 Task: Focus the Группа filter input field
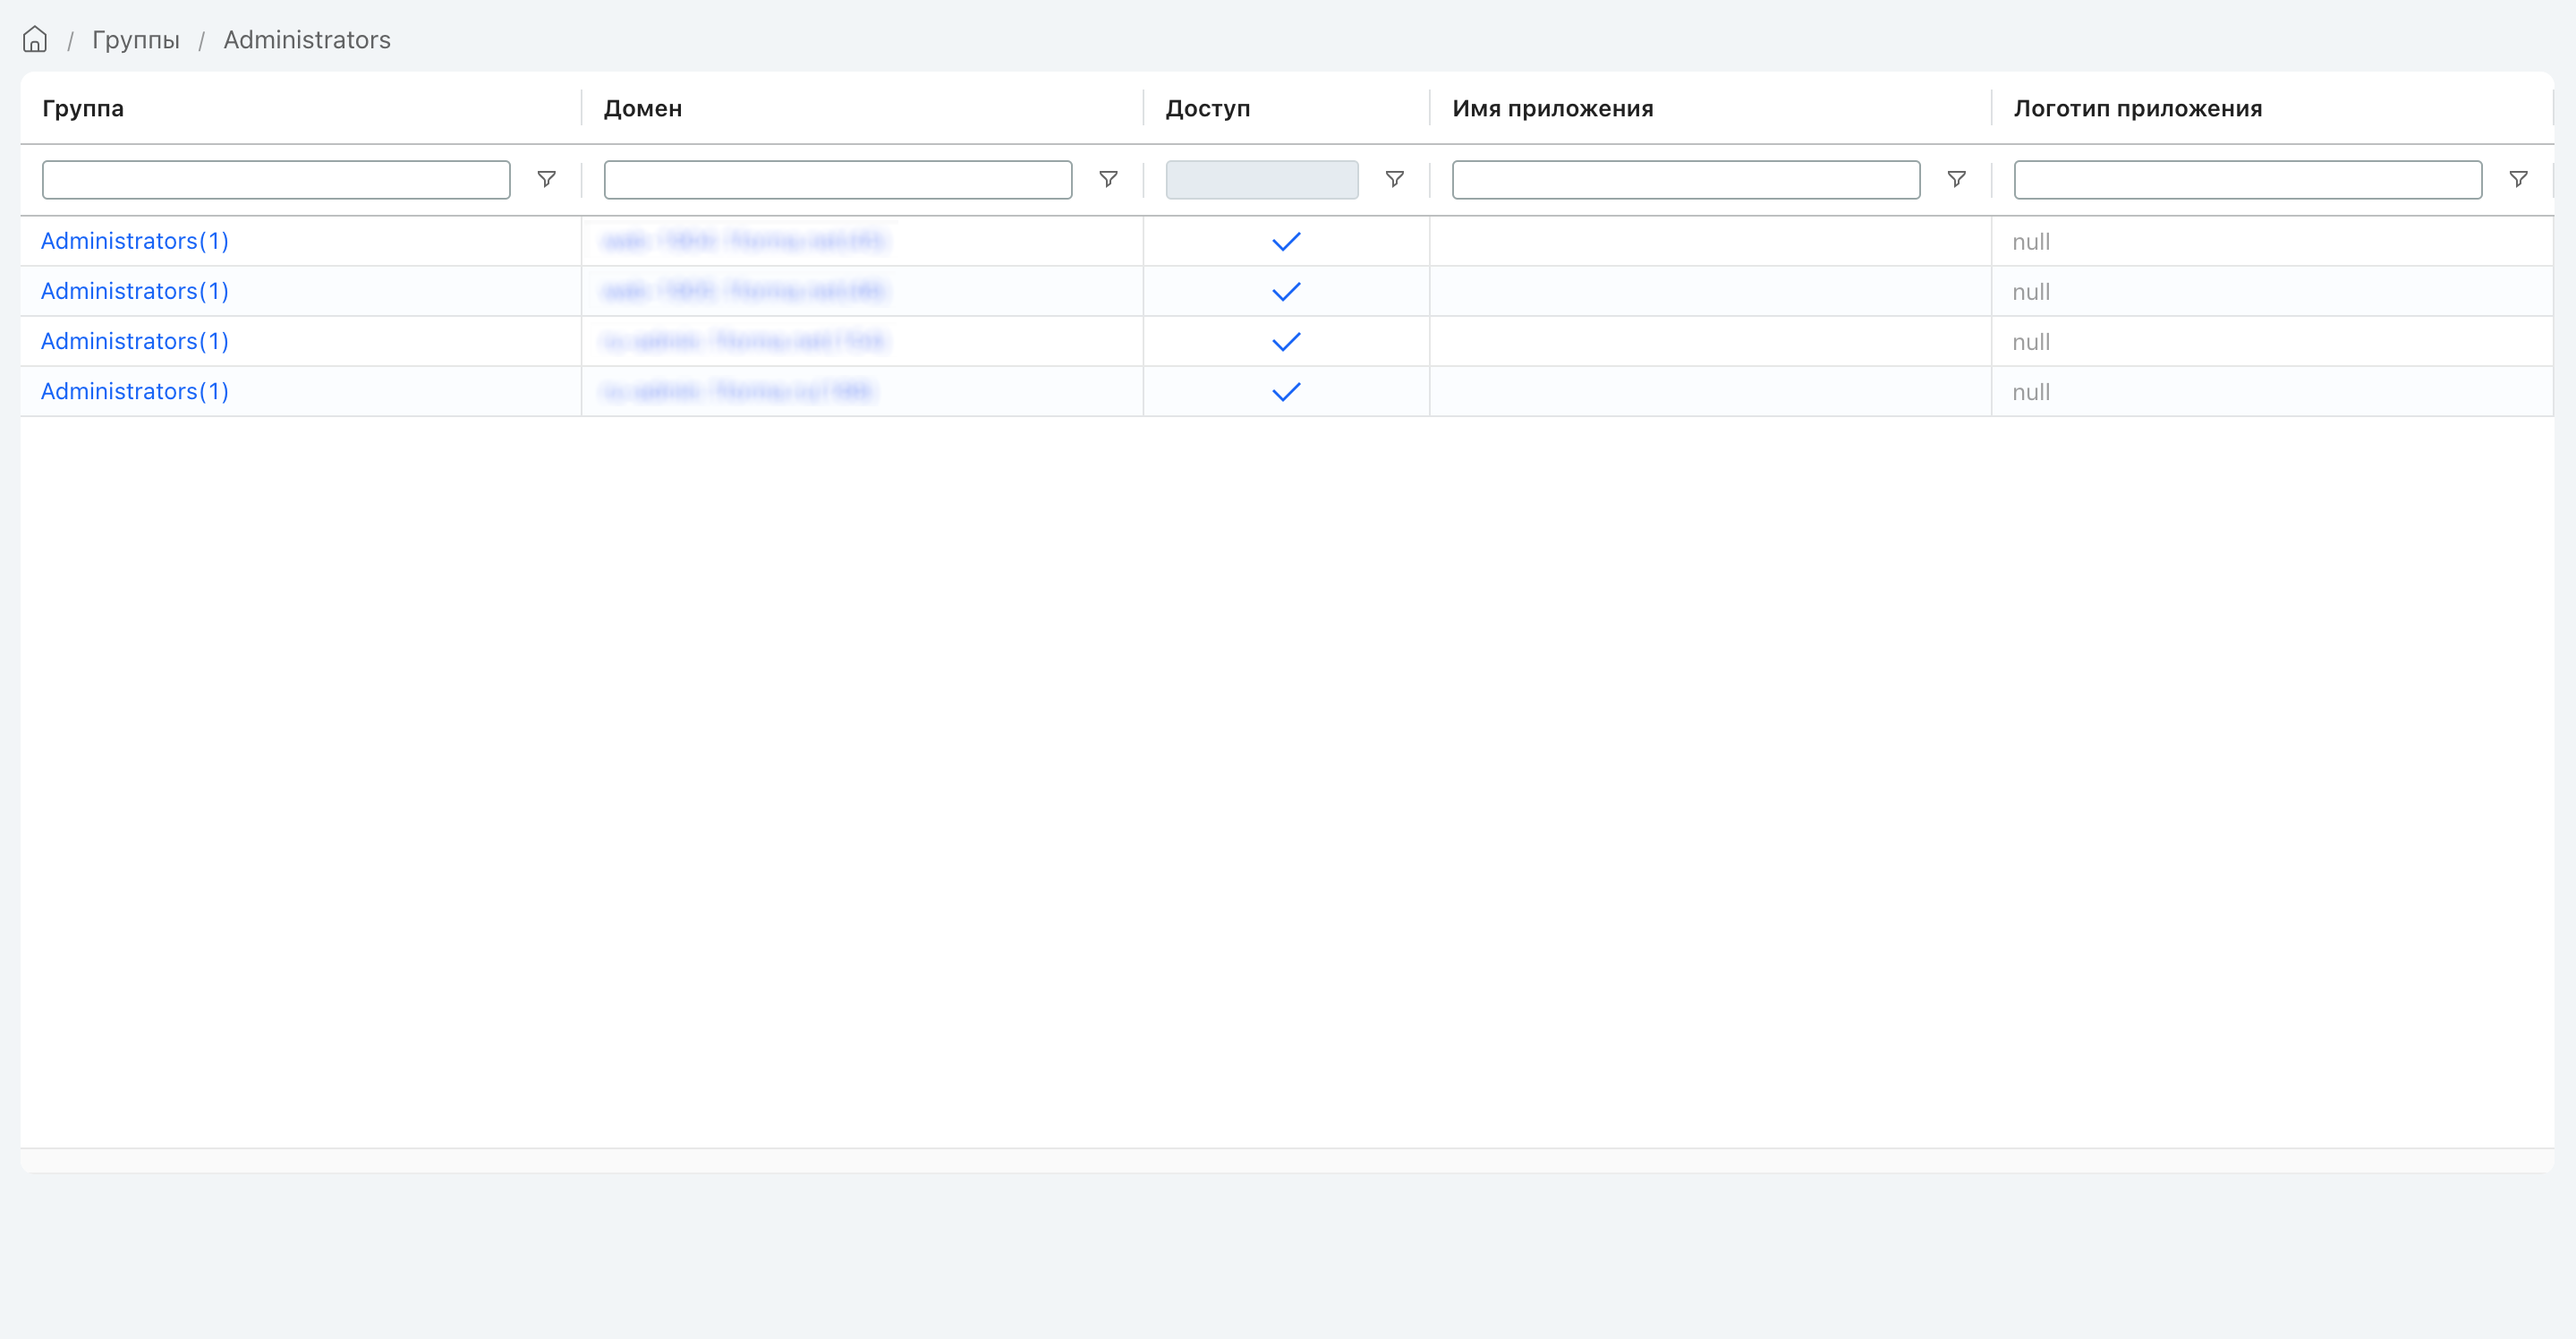[276, 180]
